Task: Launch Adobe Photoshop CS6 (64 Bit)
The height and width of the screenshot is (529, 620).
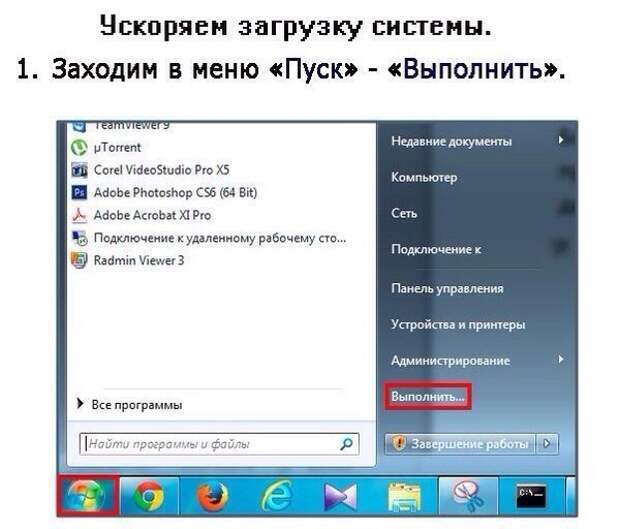Action: 164,193
